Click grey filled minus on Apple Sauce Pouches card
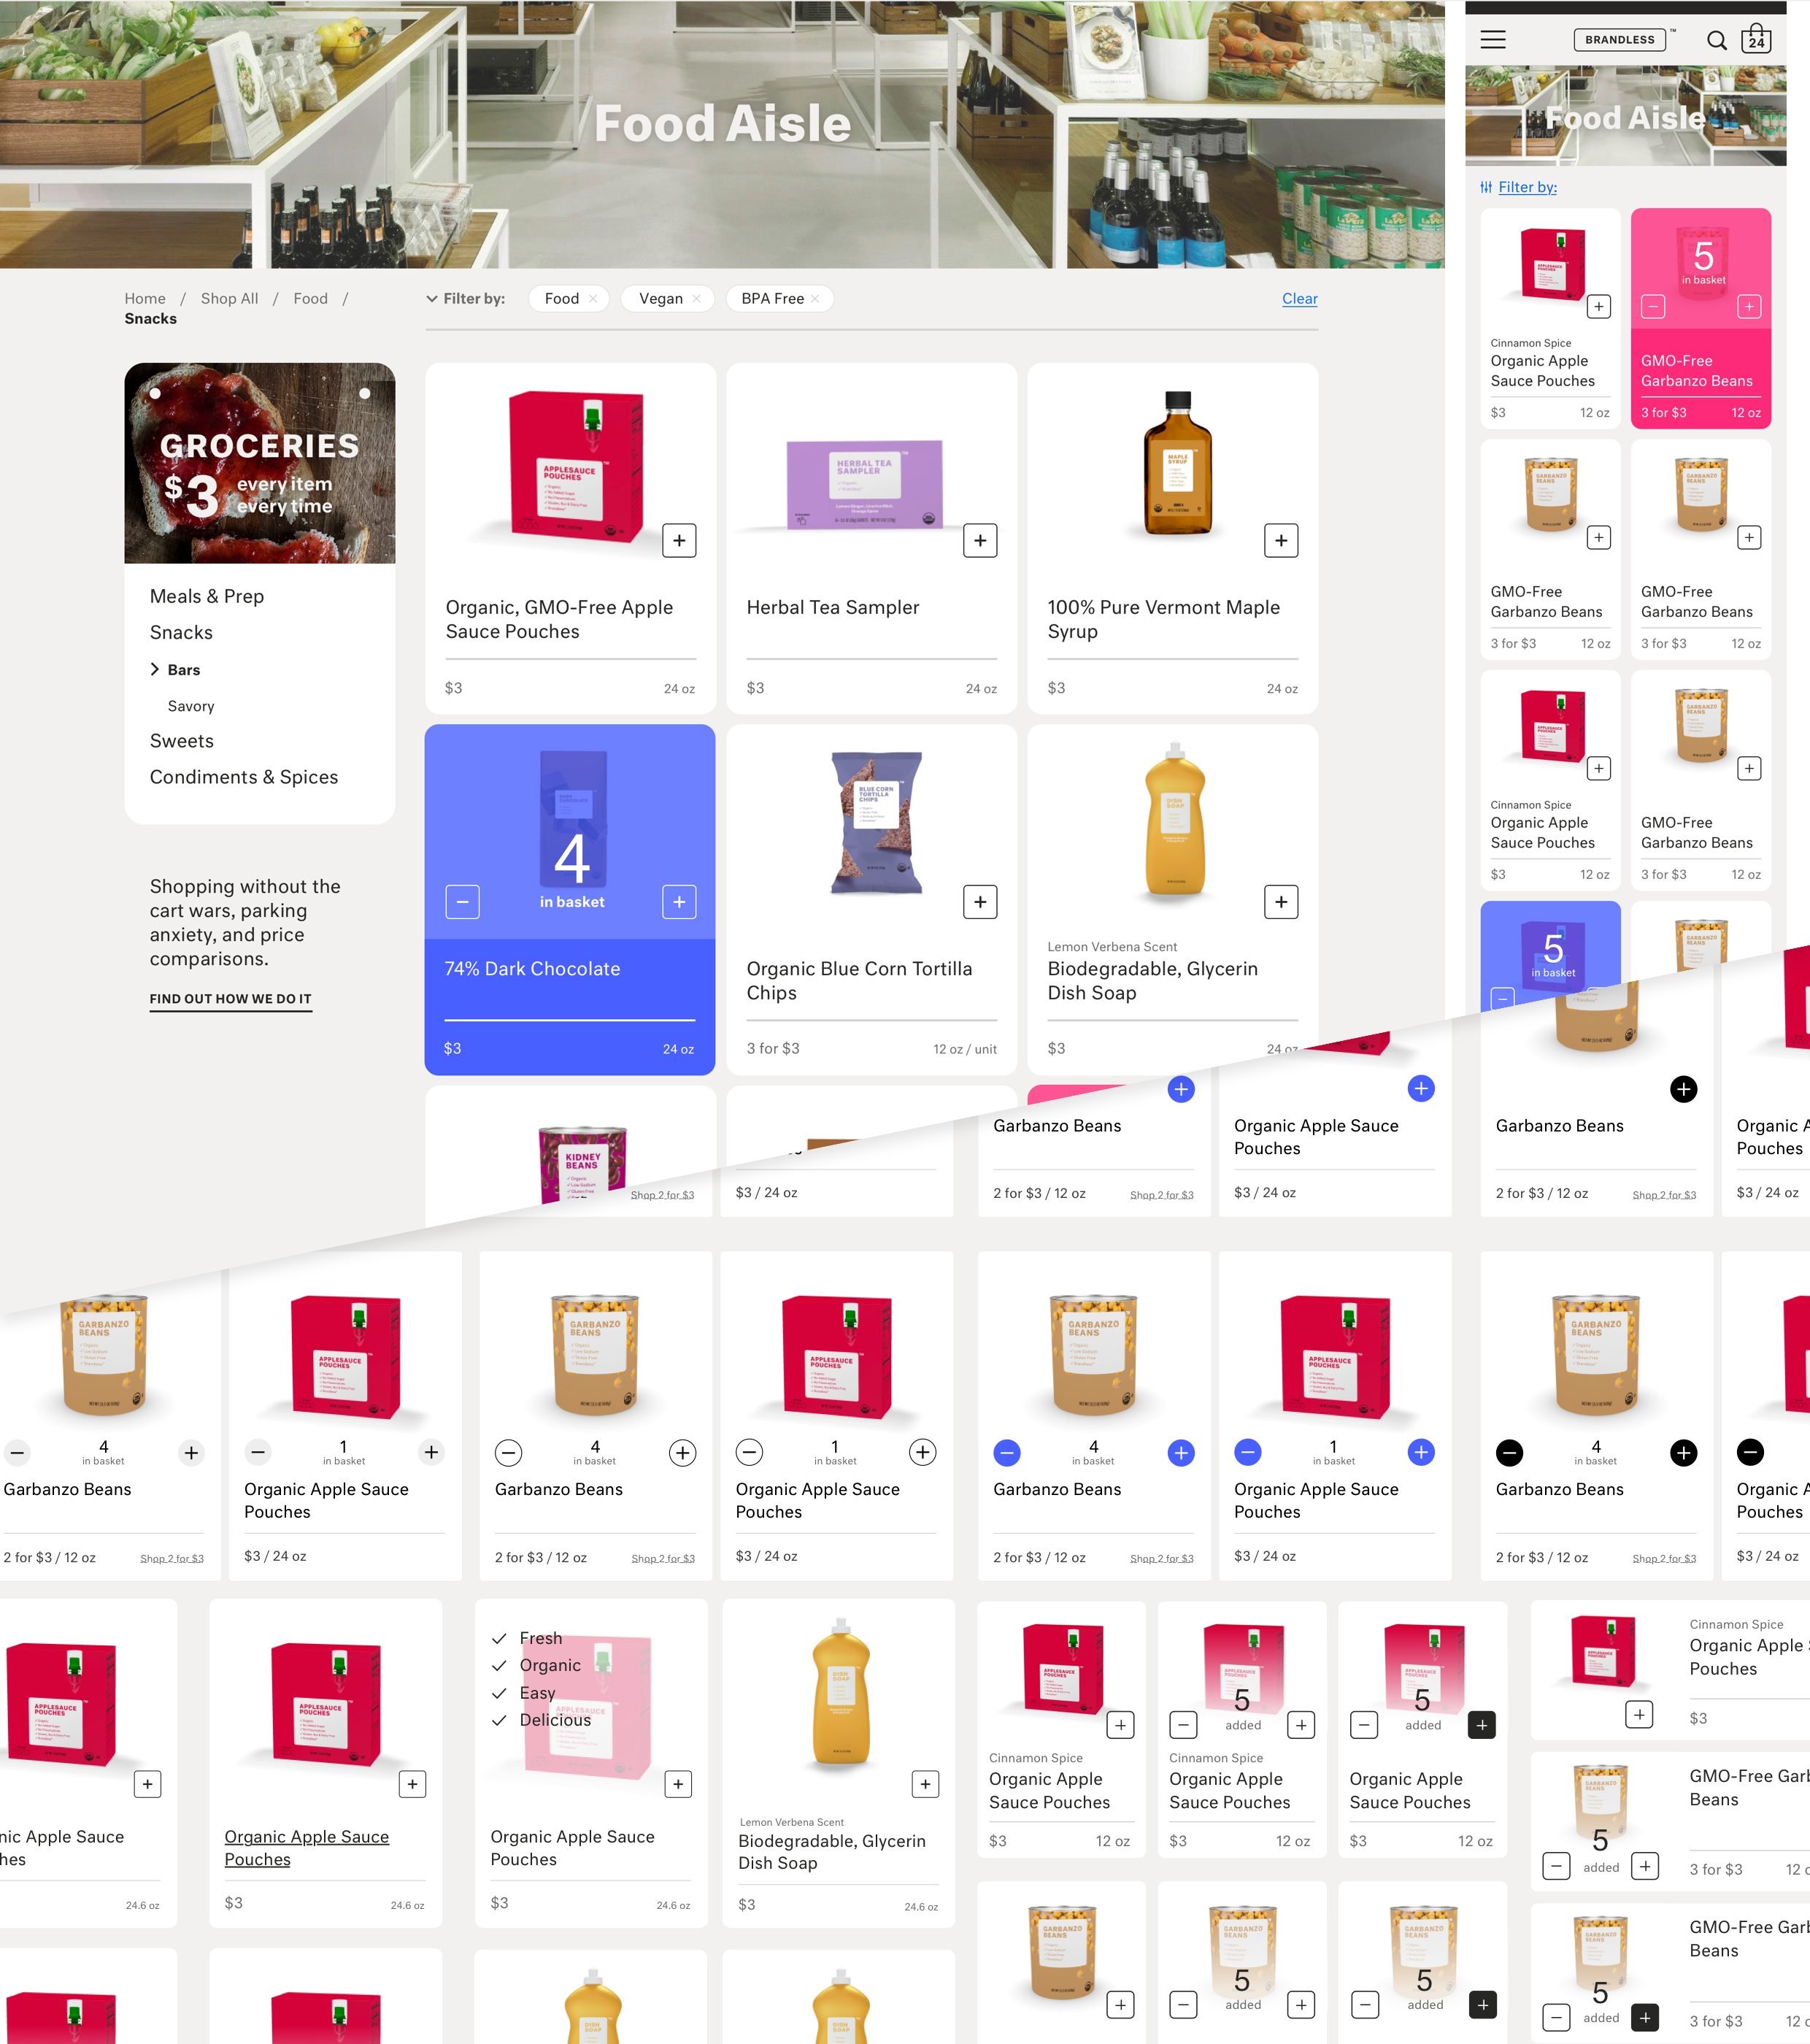 coord(258,1452)
